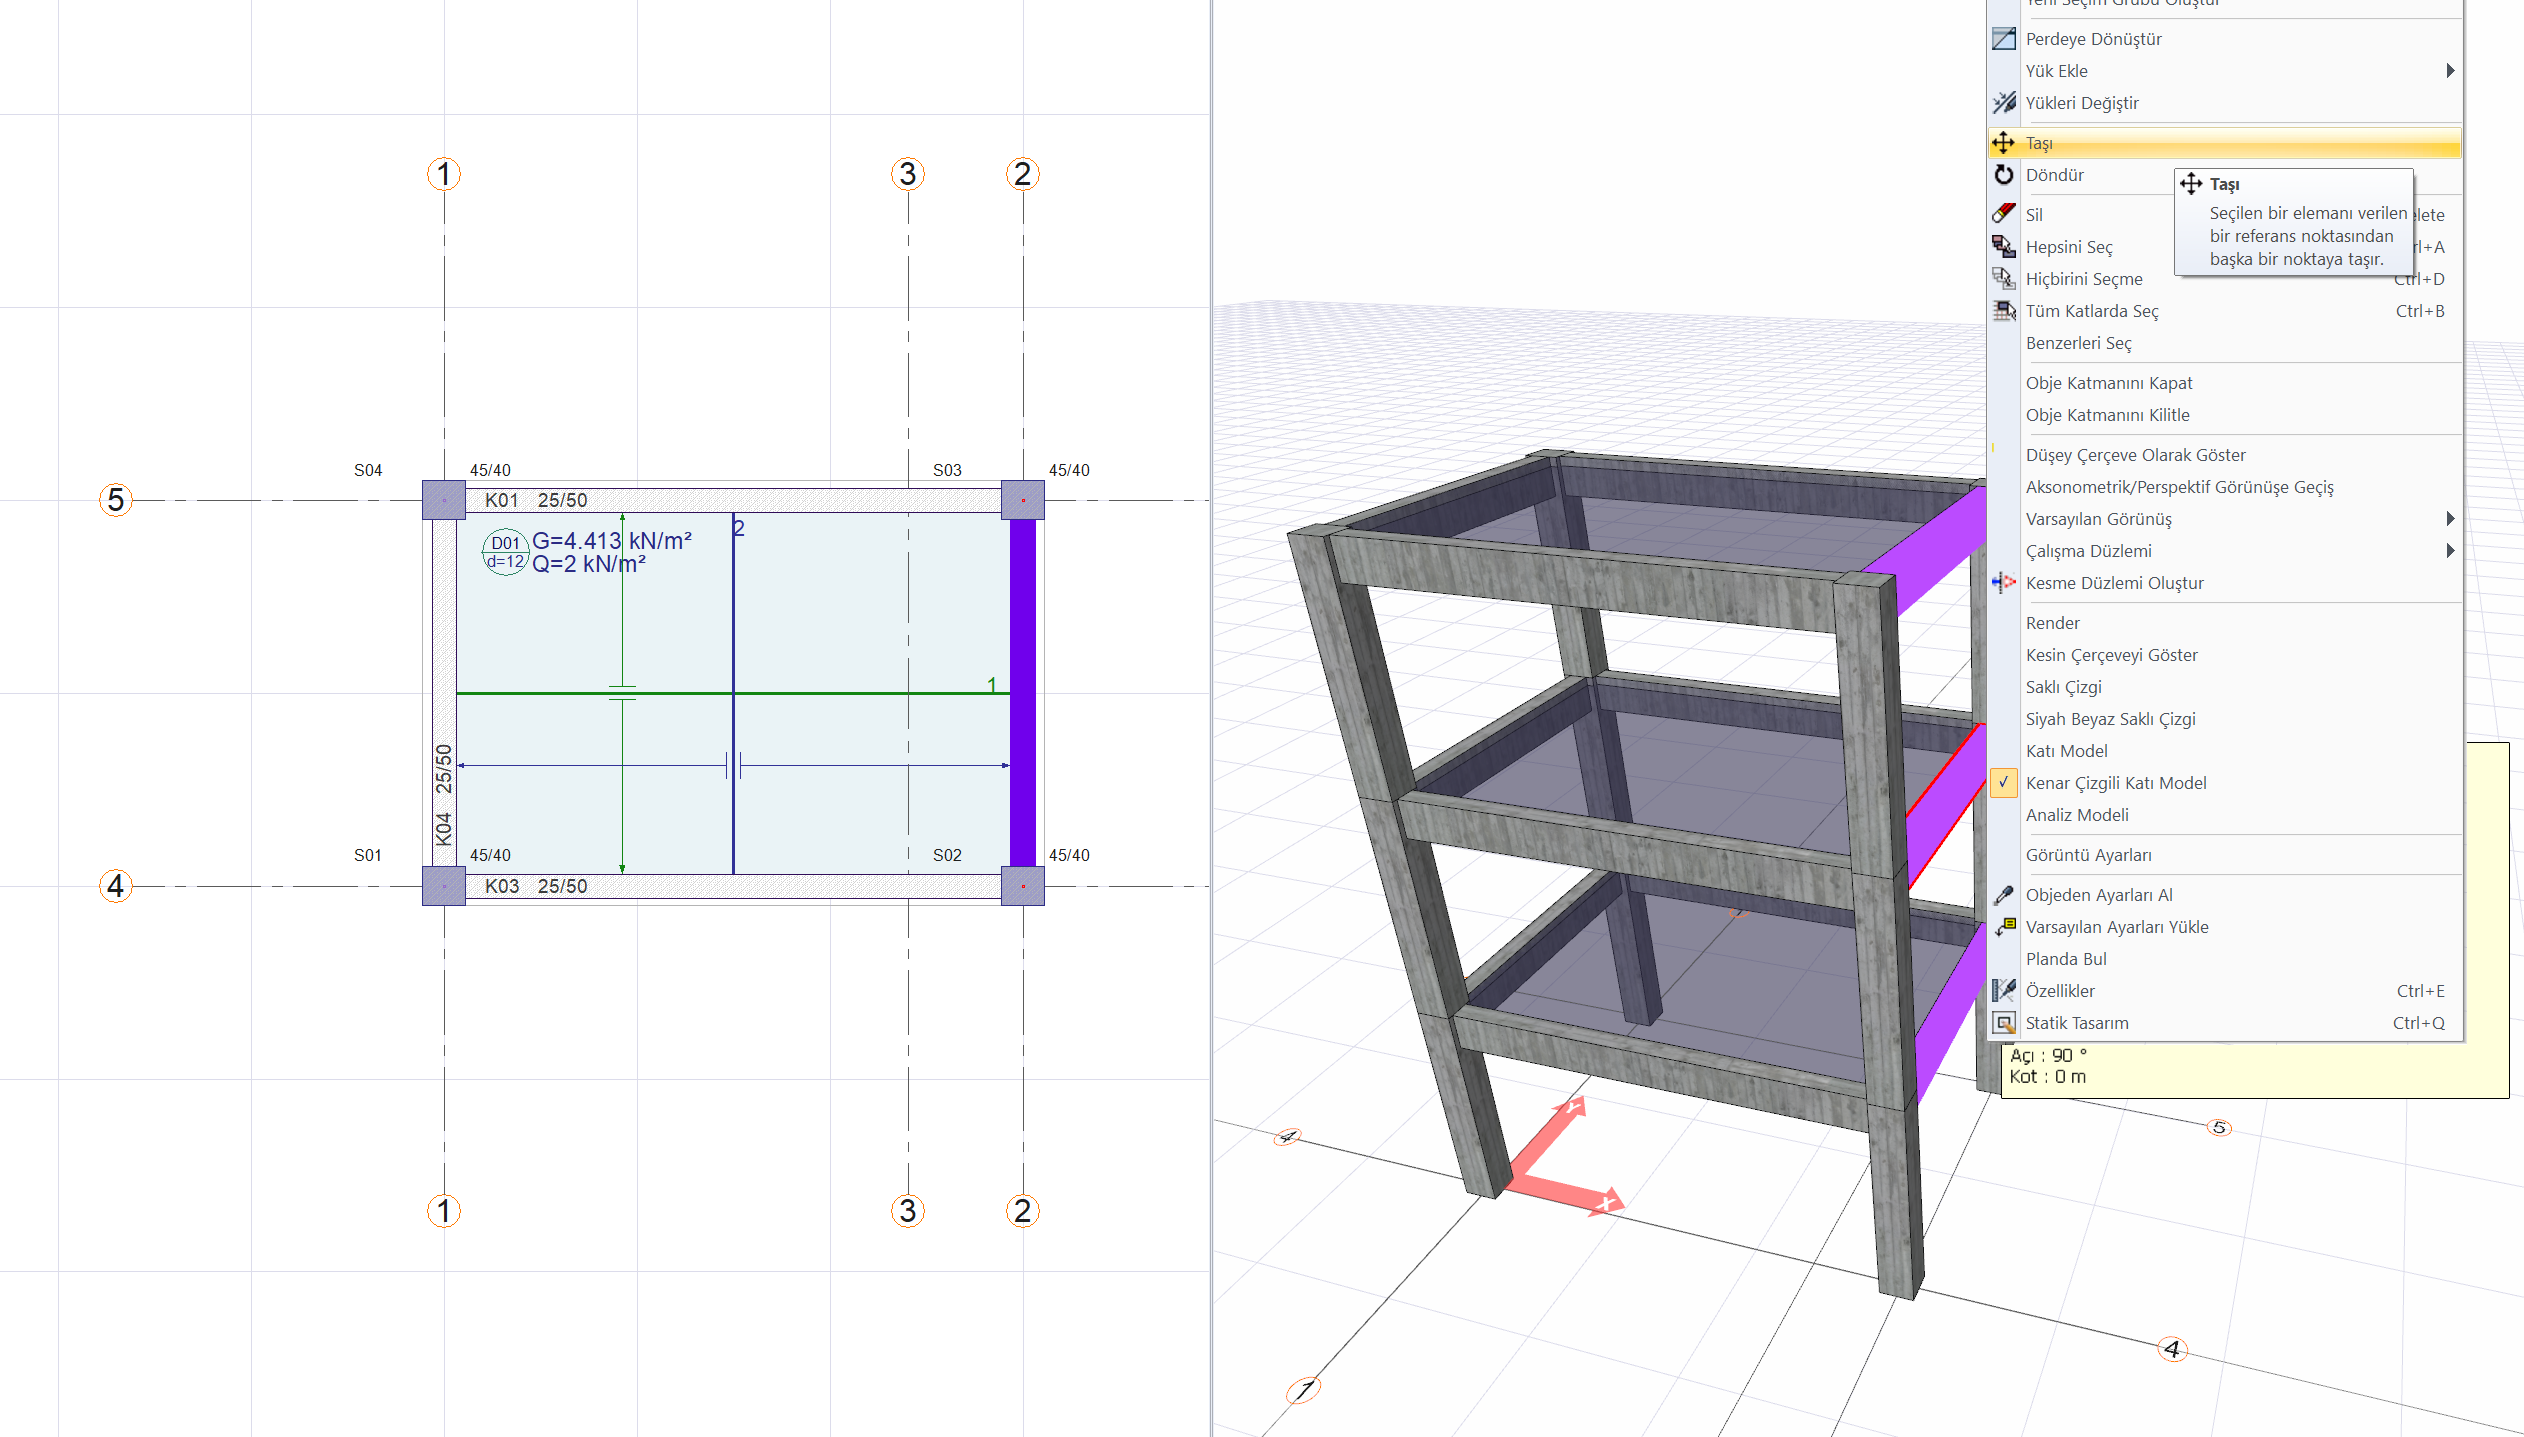Enable the Katı Model display mode
This screenshot has width=2524, height=1437.
(2066, 751)
